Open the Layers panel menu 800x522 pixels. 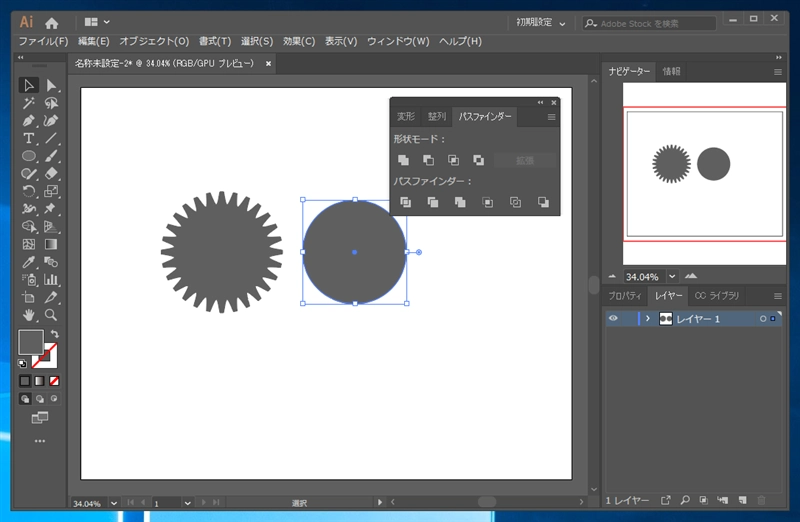point(778,296)
